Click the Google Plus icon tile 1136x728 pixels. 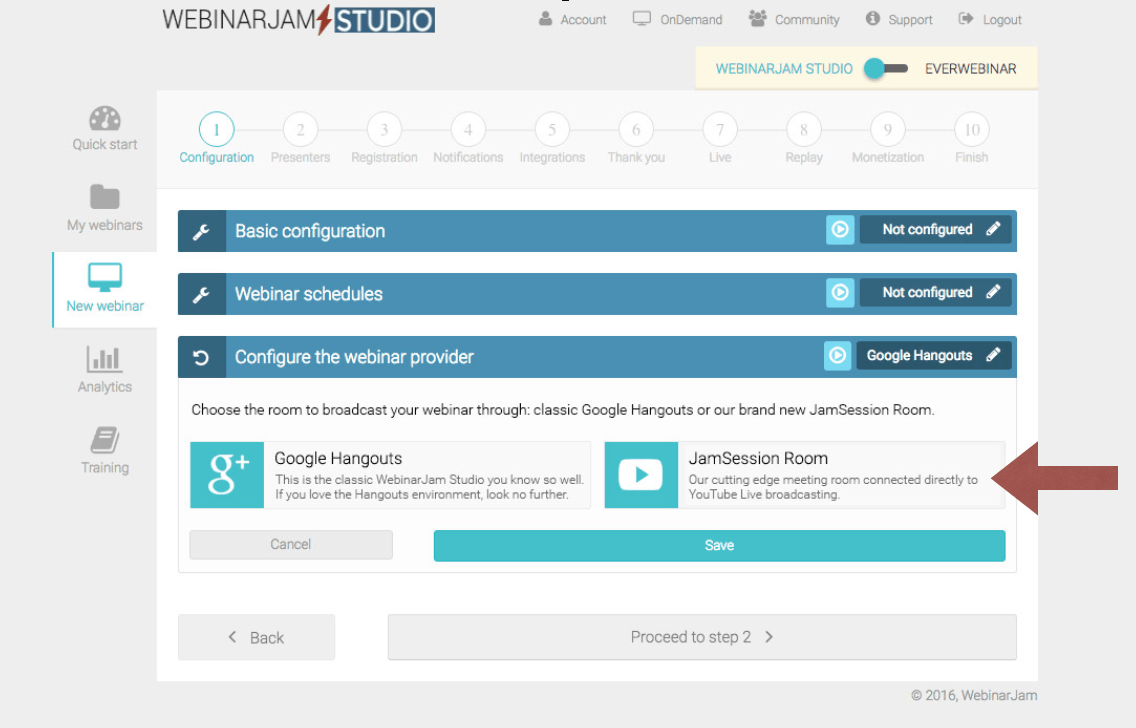coord(227,475)
